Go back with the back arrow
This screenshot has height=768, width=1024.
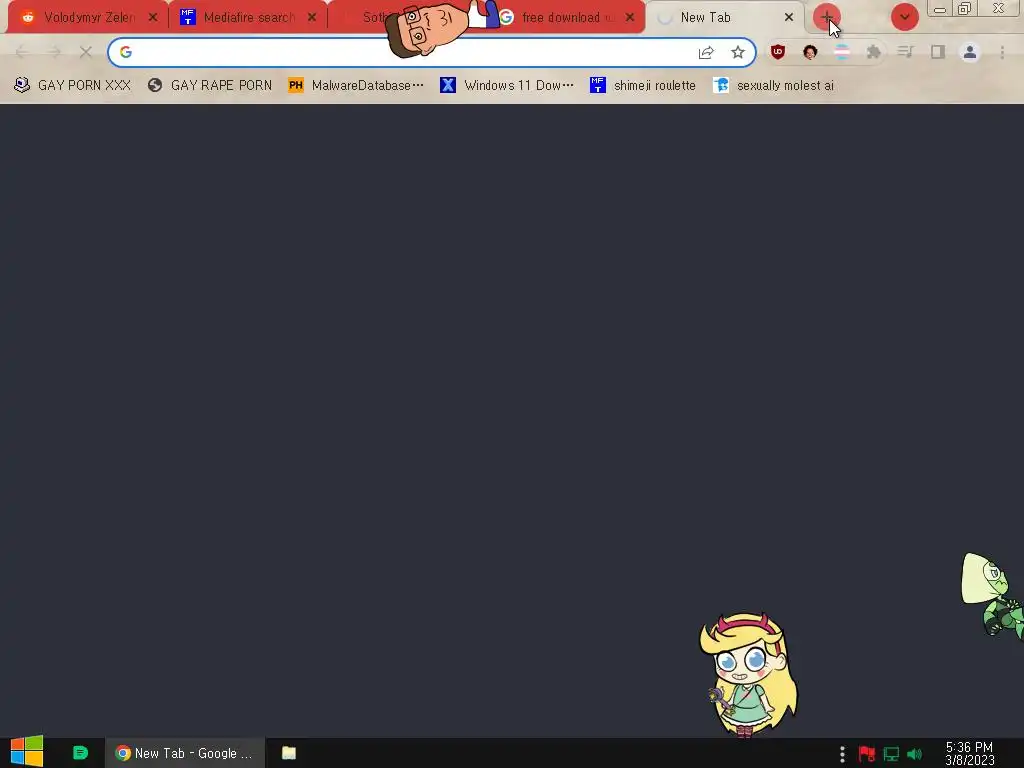point(22,52)
